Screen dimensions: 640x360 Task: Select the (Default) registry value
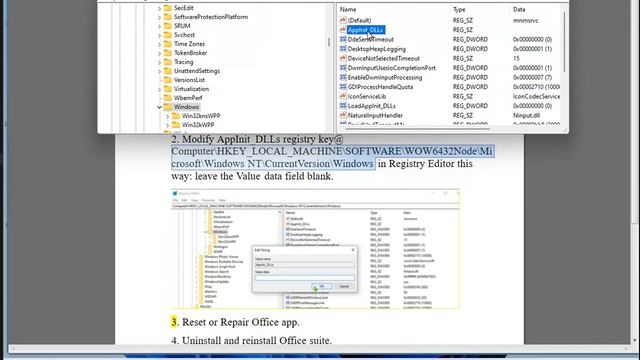359,20
